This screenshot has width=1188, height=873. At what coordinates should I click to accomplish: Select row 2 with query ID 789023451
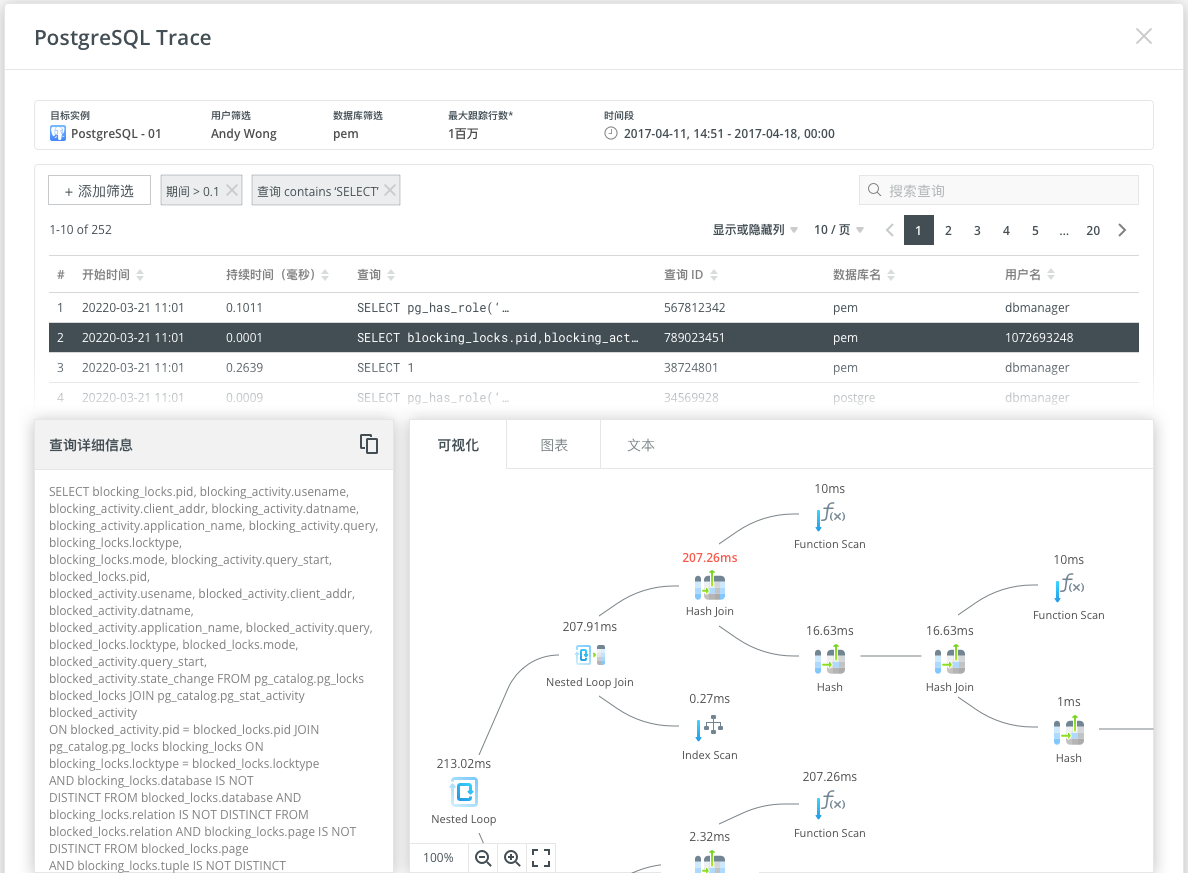(x=594, y=337)
